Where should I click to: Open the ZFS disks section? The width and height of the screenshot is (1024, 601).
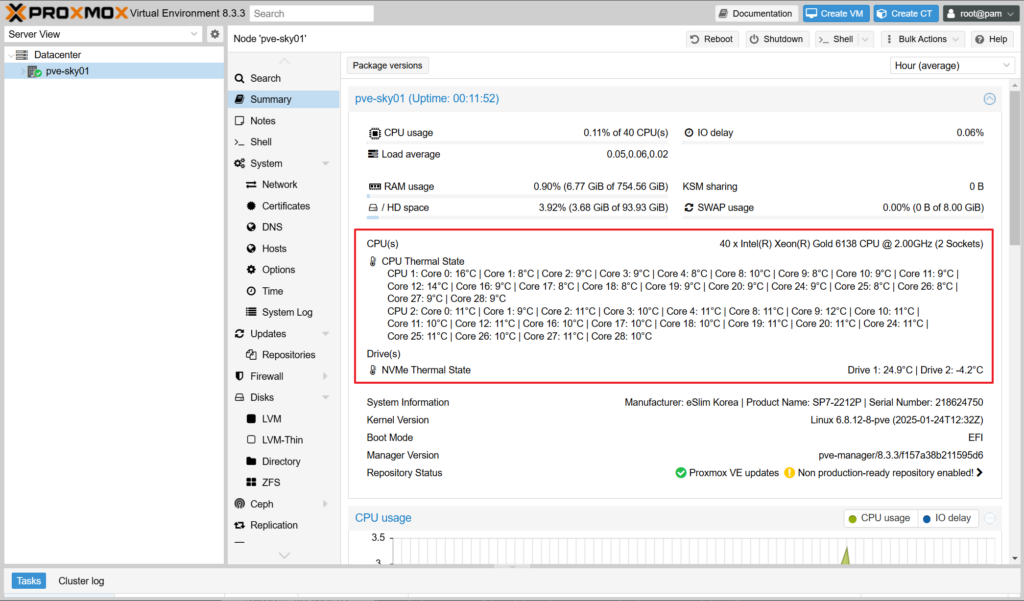tap(272, 482)
